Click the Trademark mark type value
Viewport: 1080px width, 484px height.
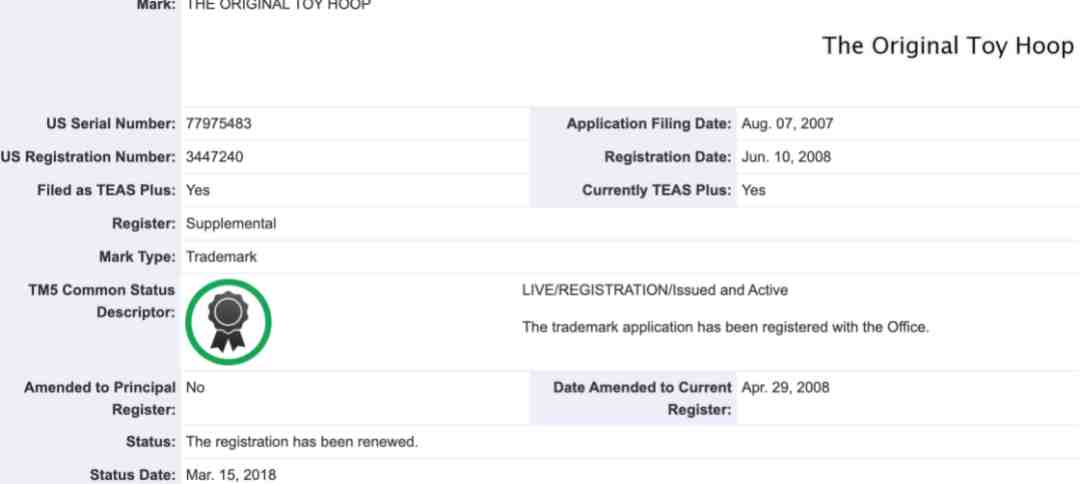pyautogui.click(x=221, y=257)
